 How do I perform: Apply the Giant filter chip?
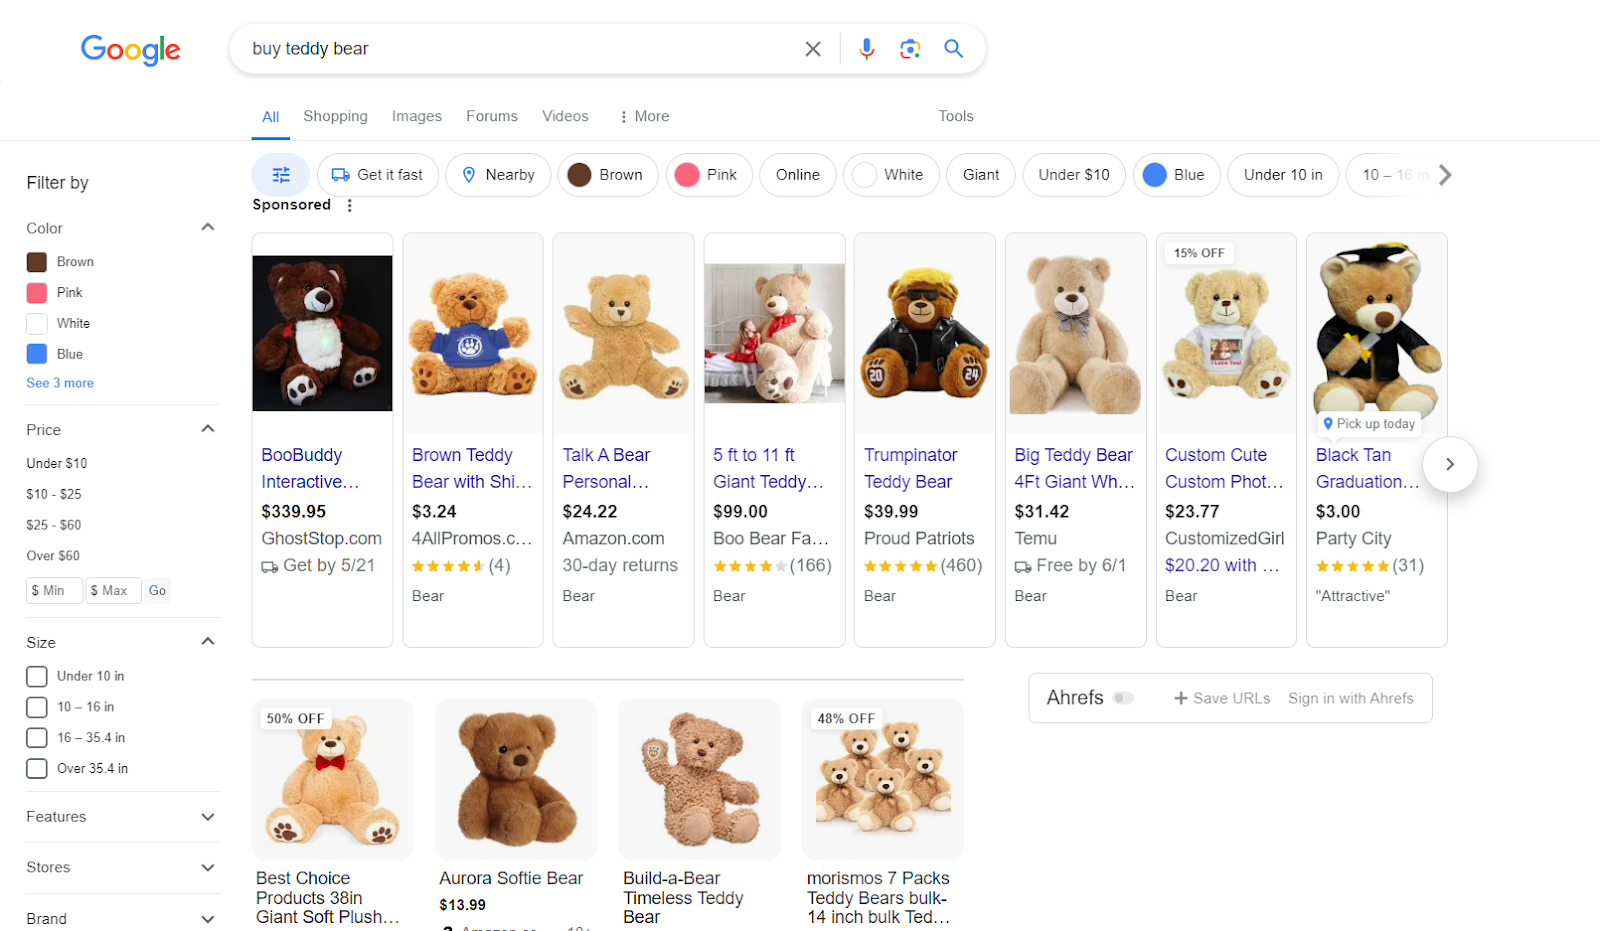[981, 175]
